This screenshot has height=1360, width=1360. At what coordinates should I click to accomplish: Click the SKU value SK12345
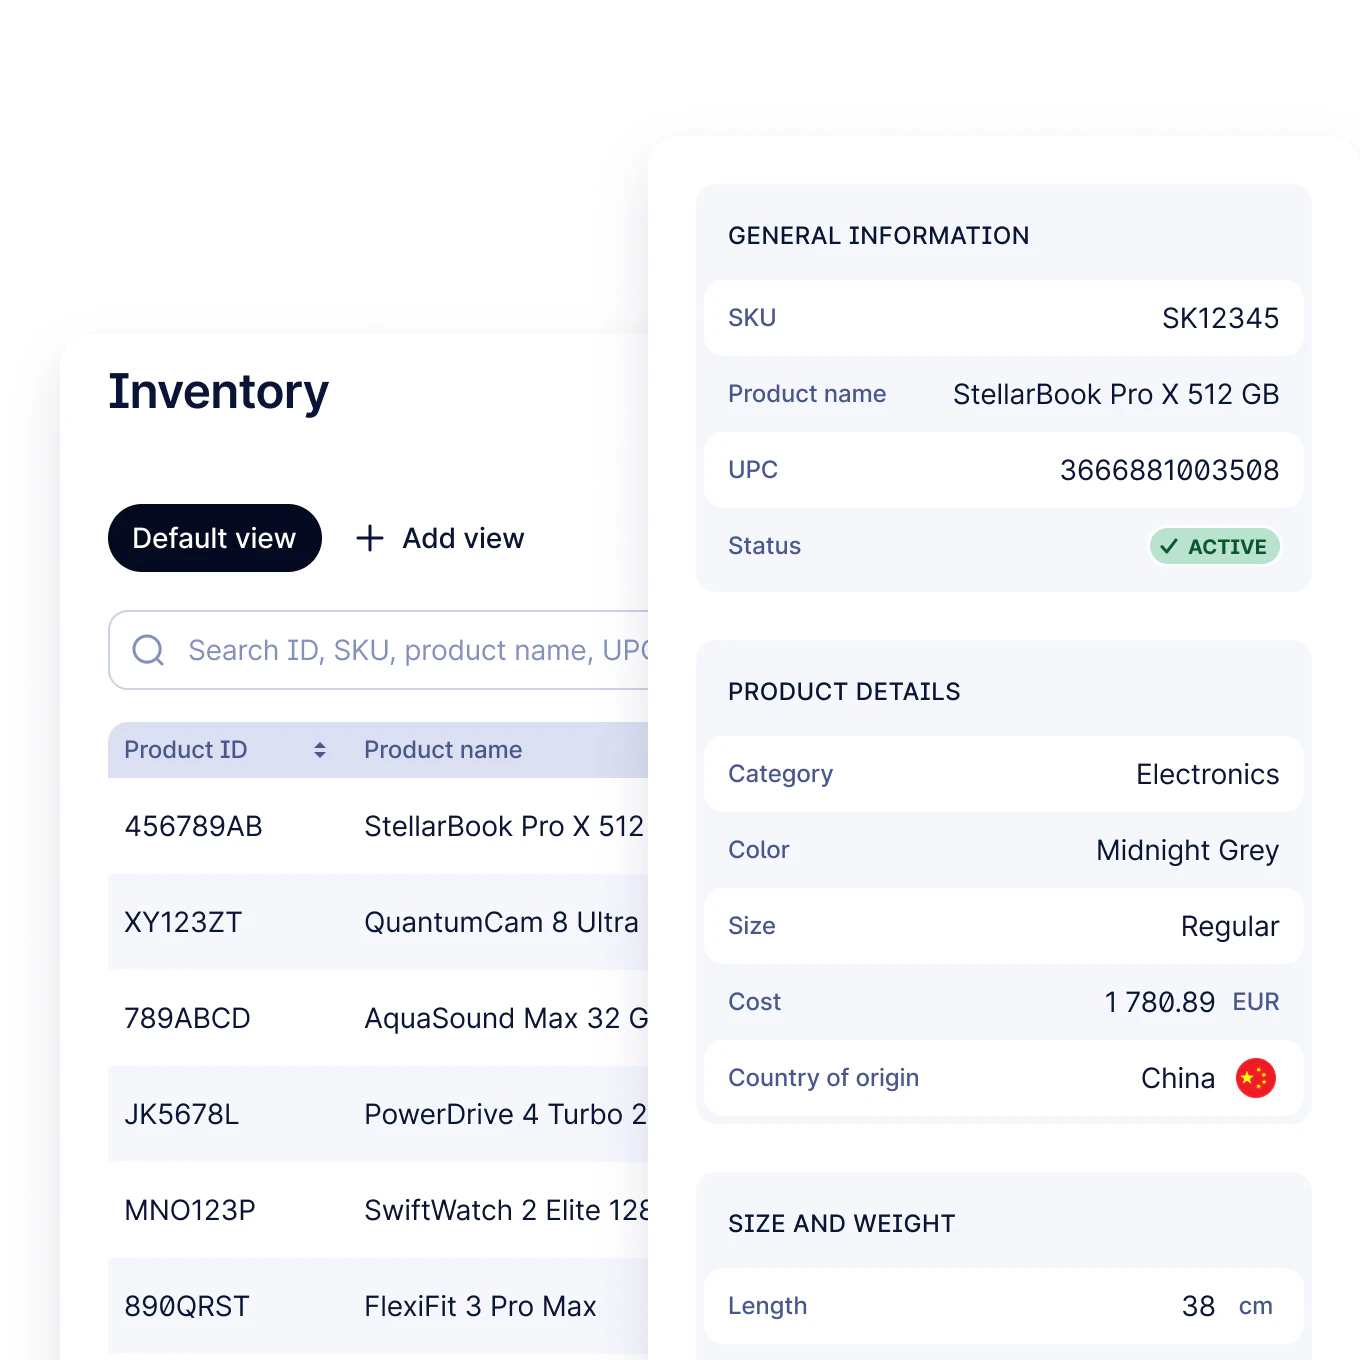tap(1220, 318)
